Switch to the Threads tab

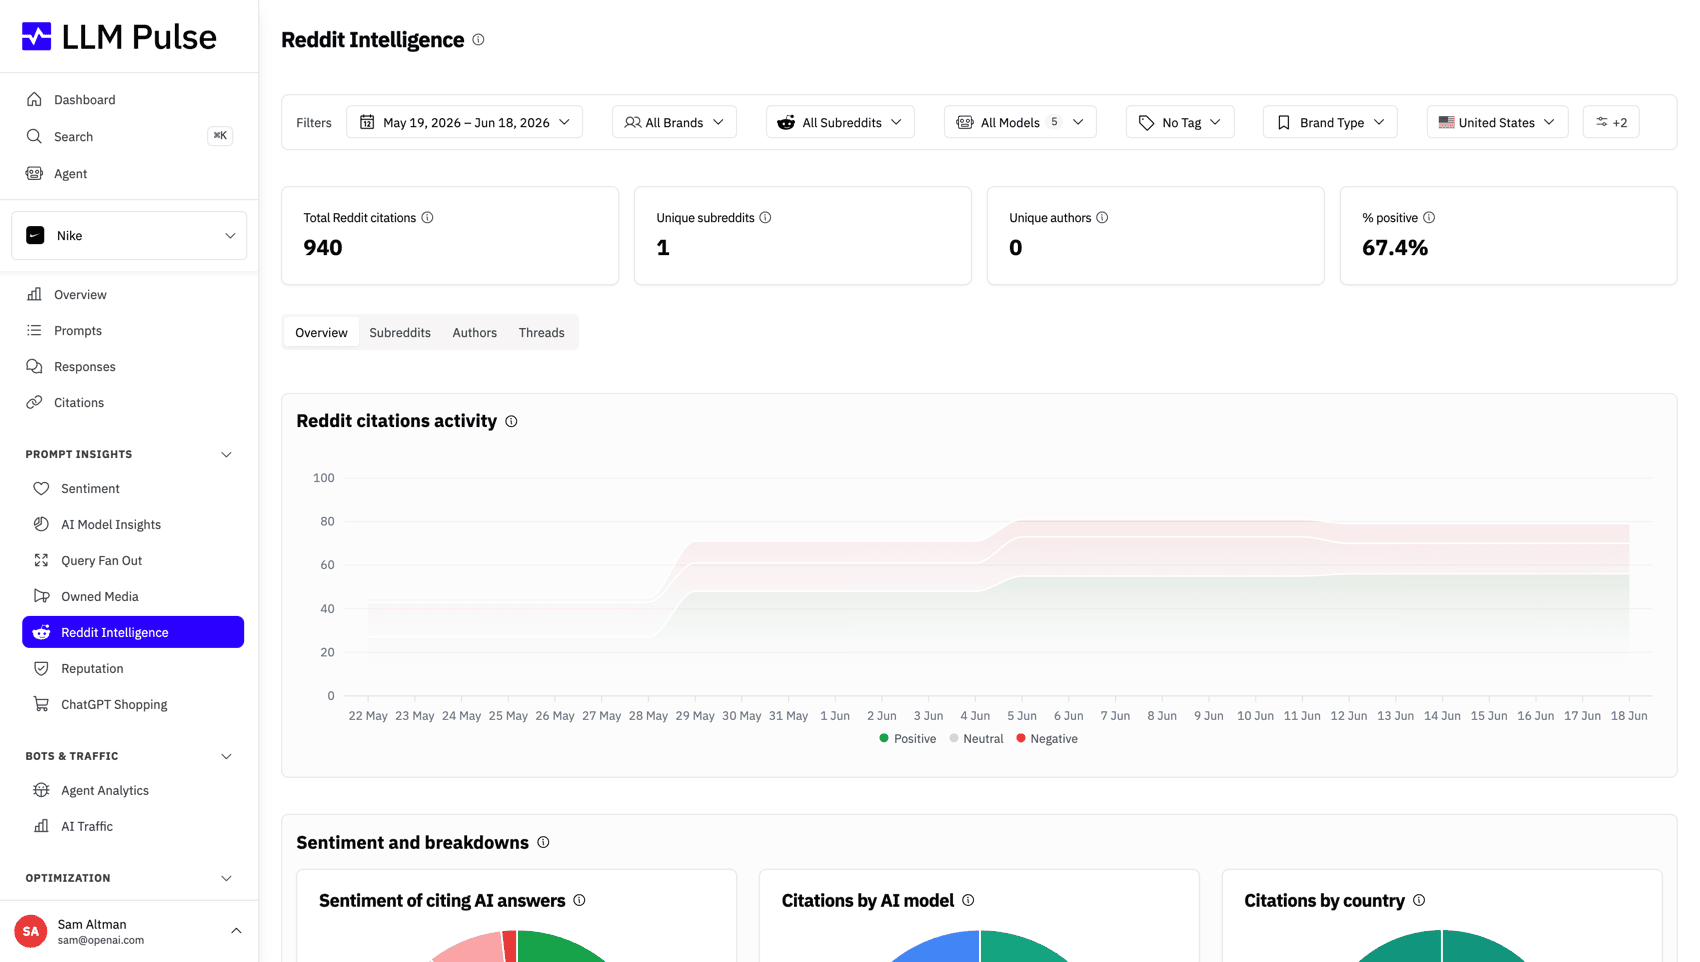click(x=541, y=332)
